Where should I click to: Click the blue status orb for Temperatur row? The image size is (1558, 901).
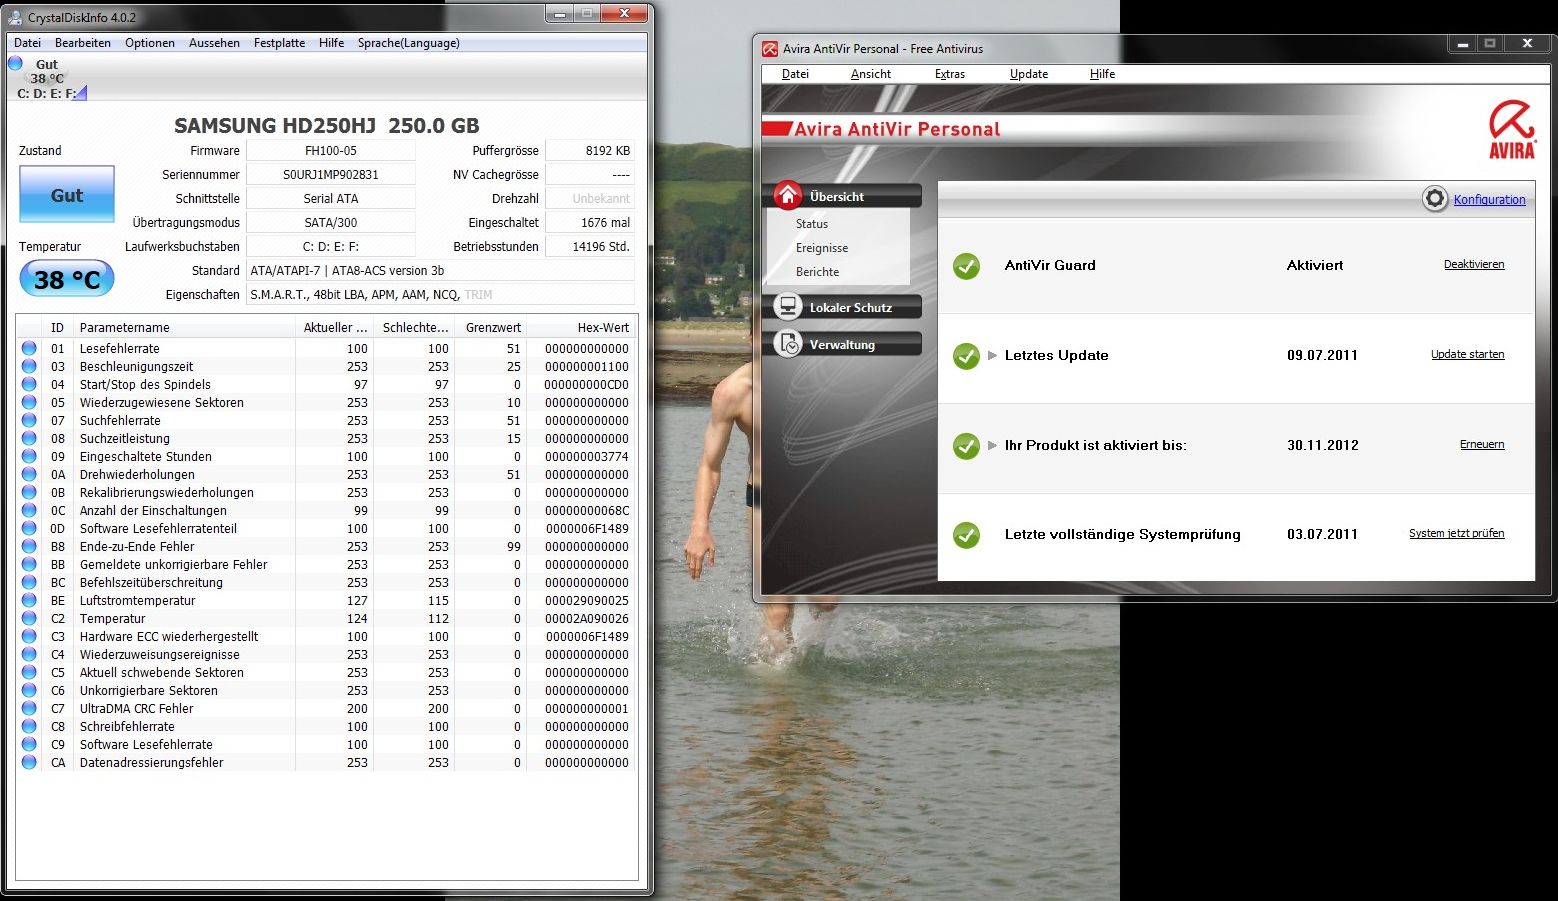point(29,618)
